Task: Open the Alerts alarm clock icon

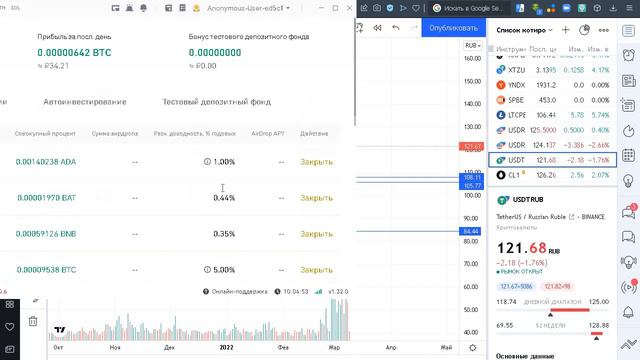Action: 629,55
